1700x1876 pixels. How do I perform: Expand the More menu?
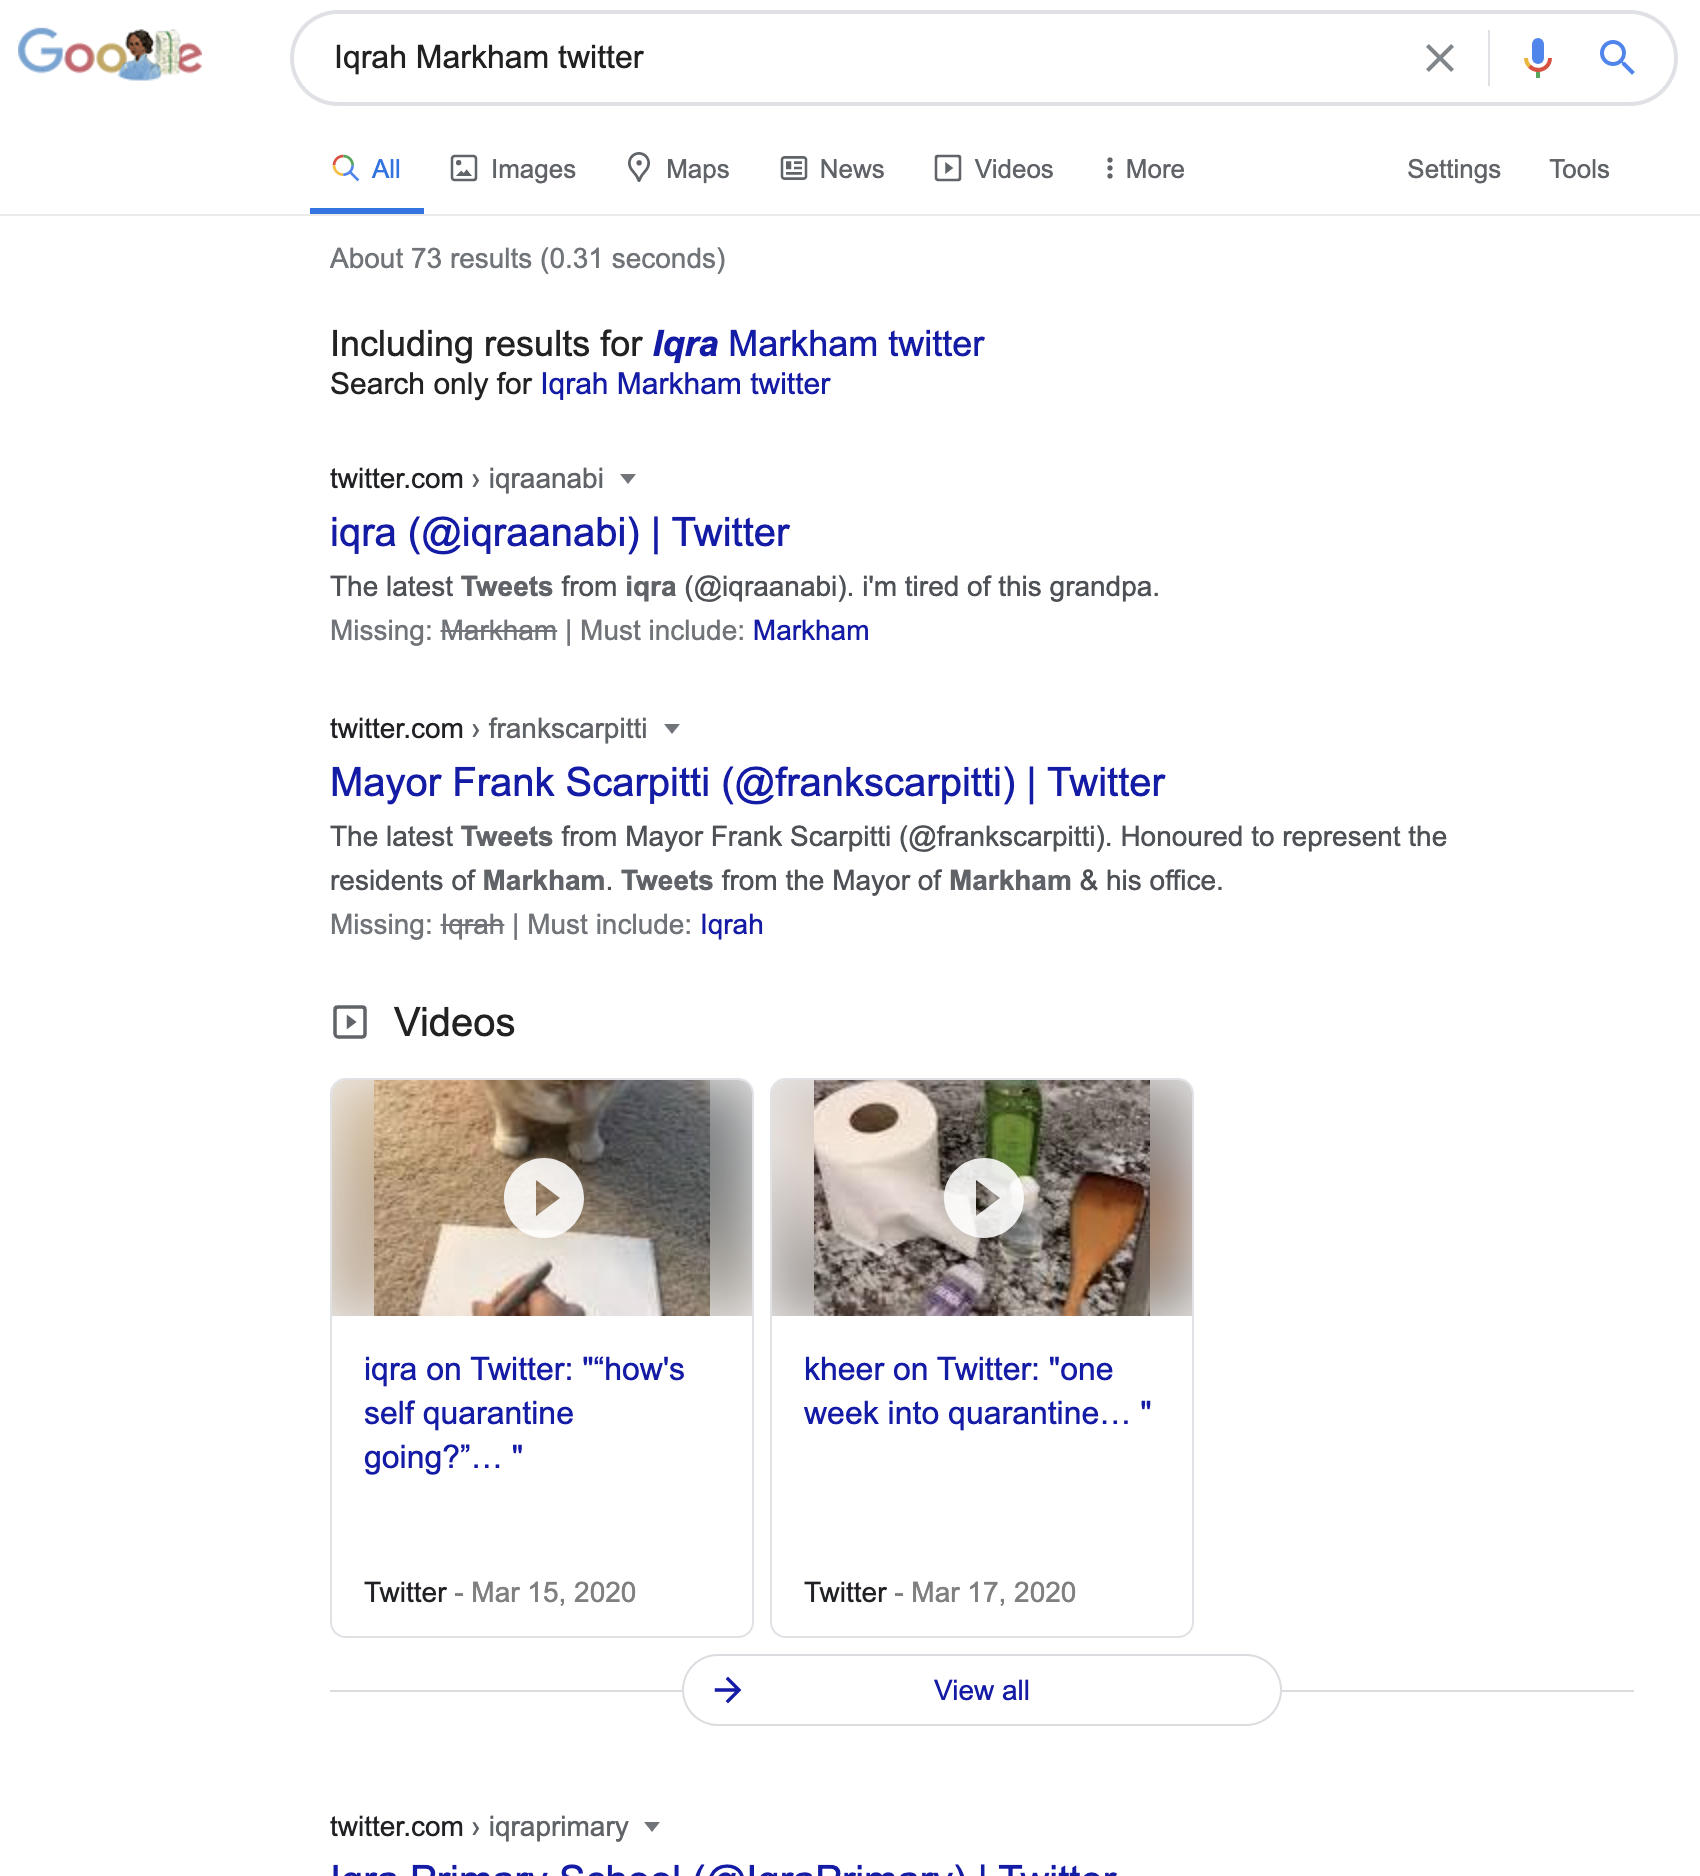coord(1144,169)
